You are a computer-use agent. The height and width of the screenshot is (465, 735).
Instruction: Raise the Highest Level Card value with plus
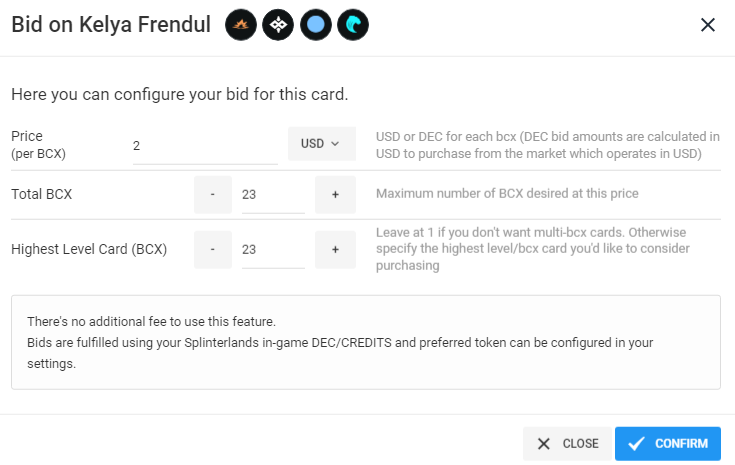pyautogui.click(x=335, y=249)
